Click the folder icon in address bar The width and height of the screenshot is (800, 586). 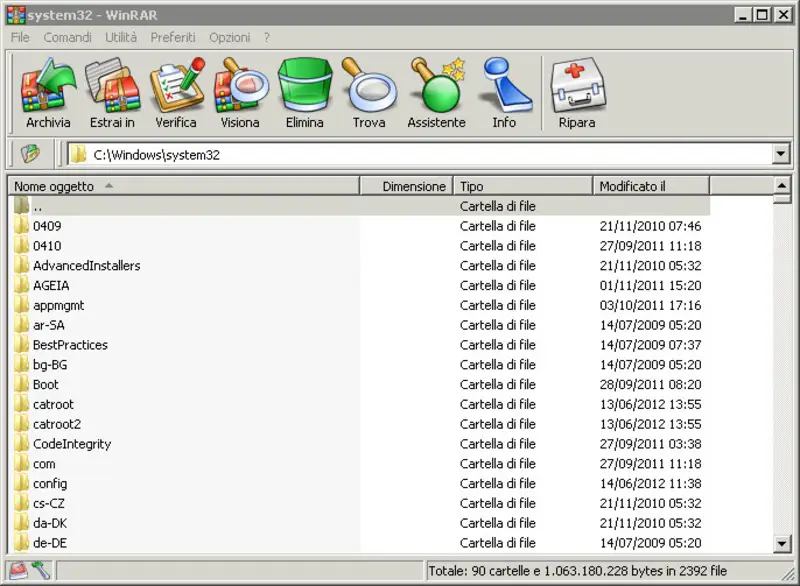point(78,154)
